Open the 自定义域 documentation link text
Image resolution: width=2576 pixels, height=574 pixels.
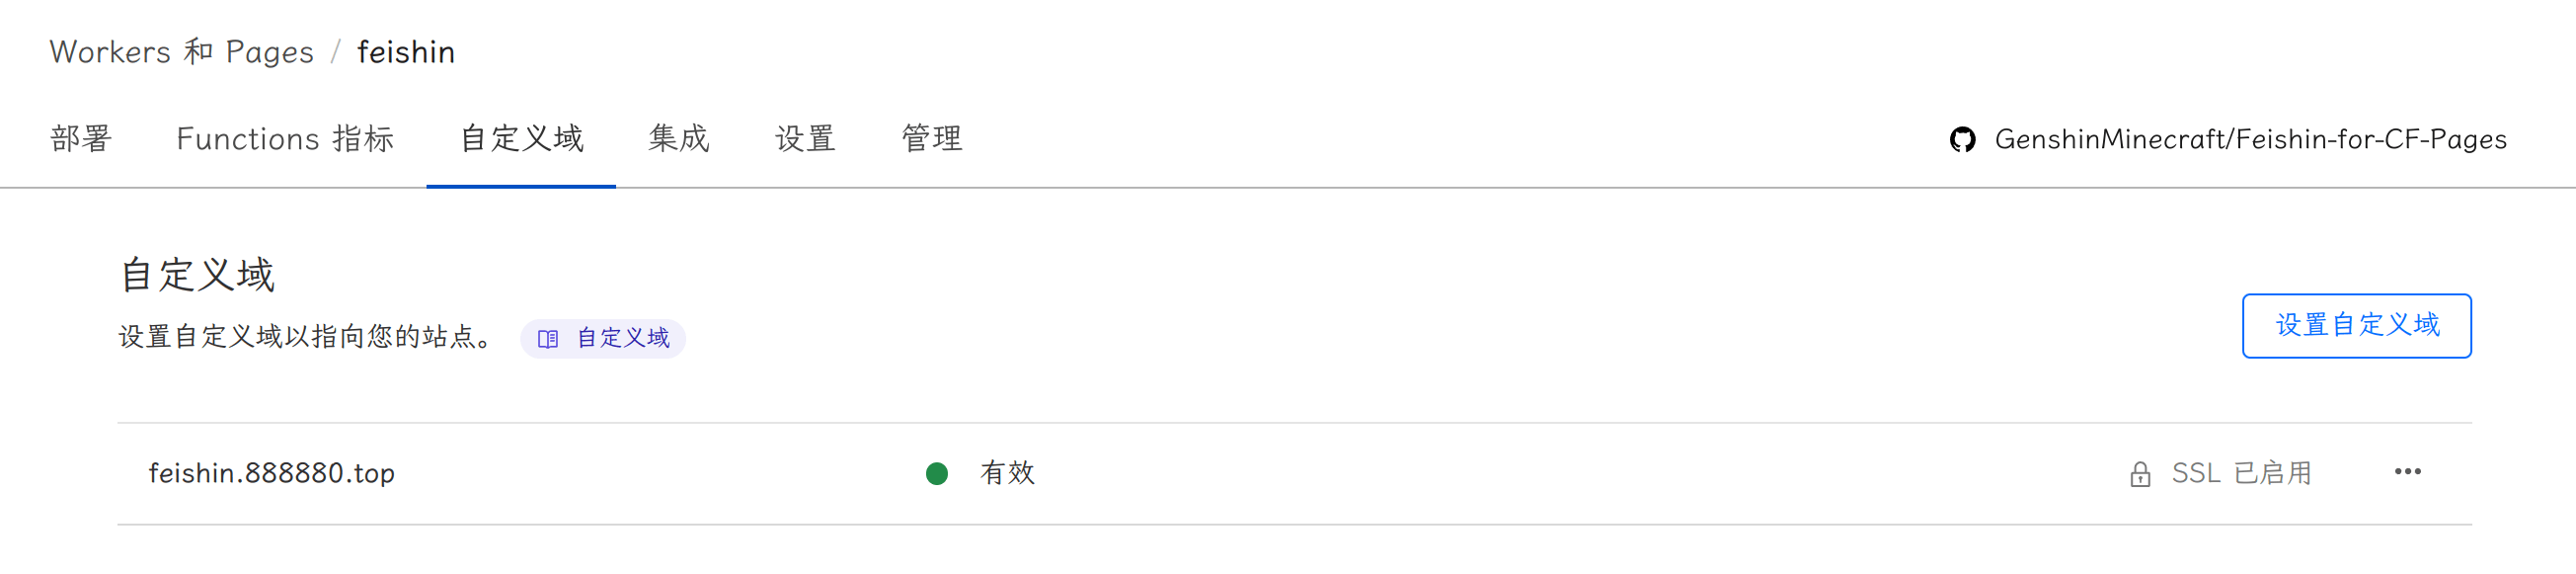pyautogui.click(x=623, y=339)
